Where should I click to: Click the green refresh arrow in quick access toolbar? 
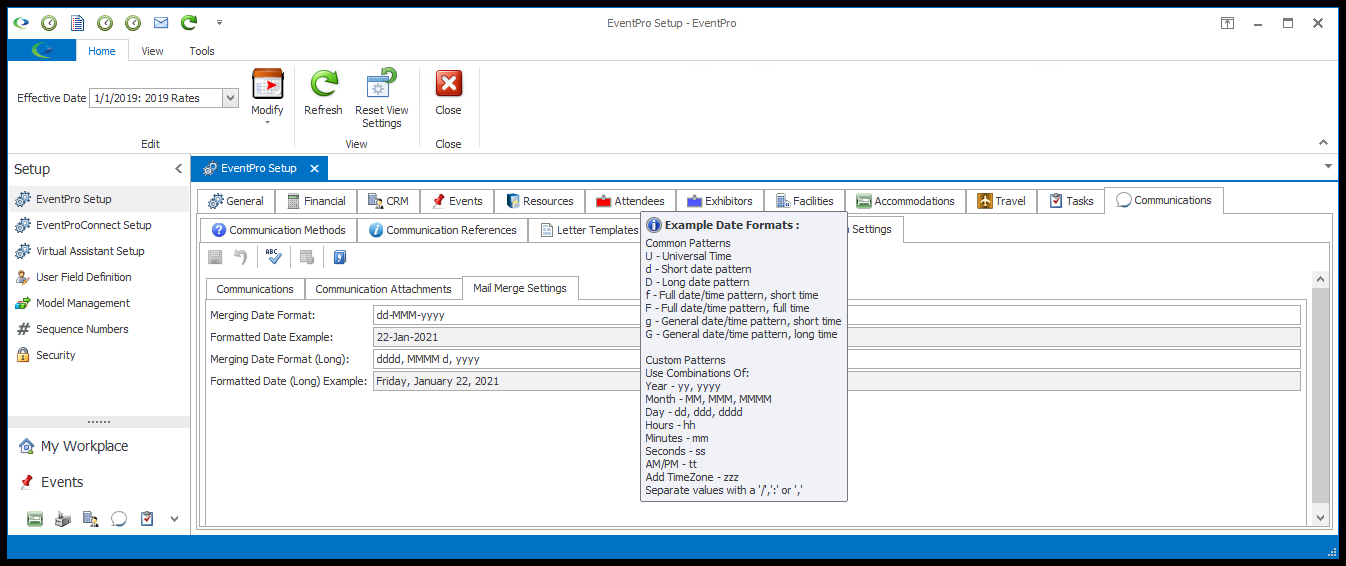[188, 22]
